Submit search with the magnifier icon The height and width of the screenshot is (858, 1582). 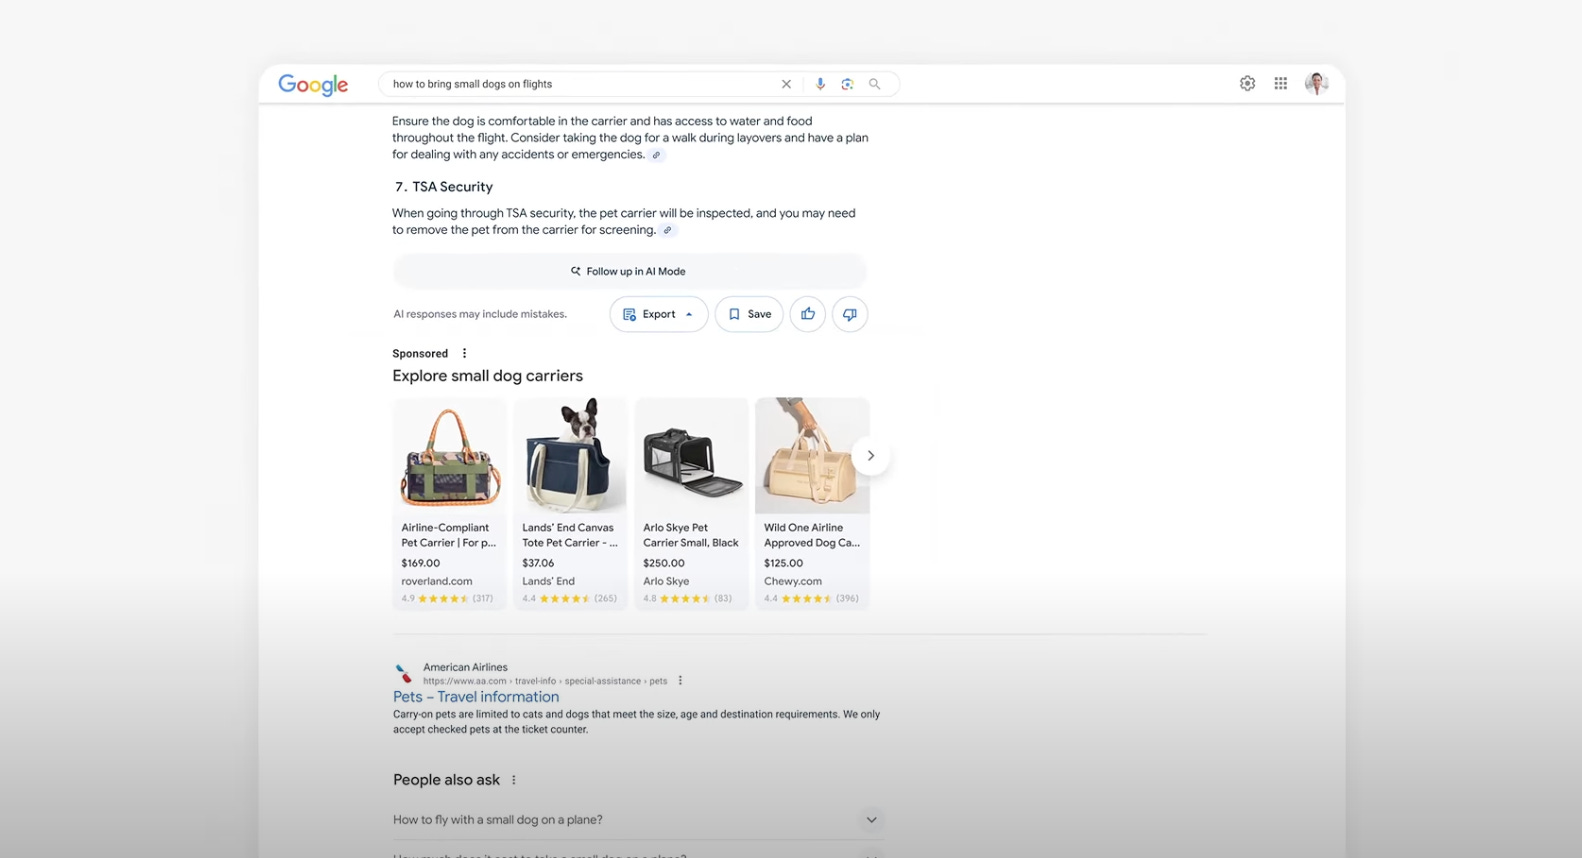(x=875, y=84)
